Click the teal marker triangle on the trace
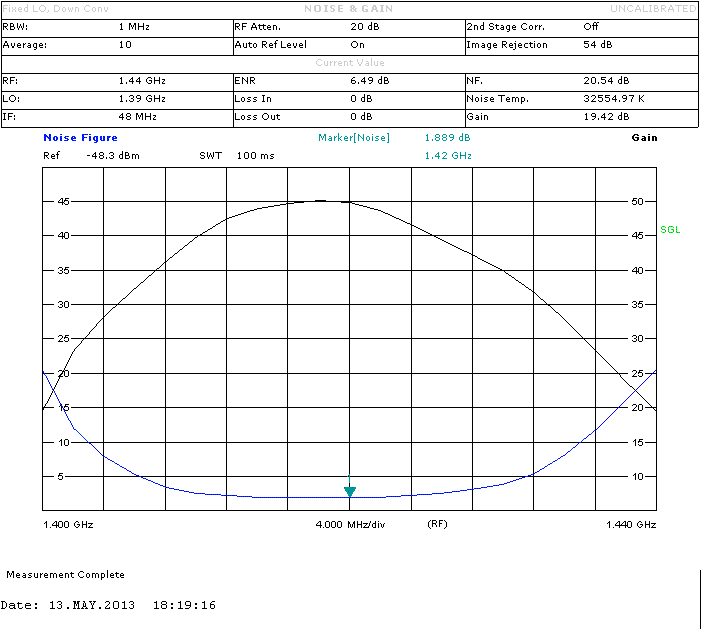 pos(349,491)
